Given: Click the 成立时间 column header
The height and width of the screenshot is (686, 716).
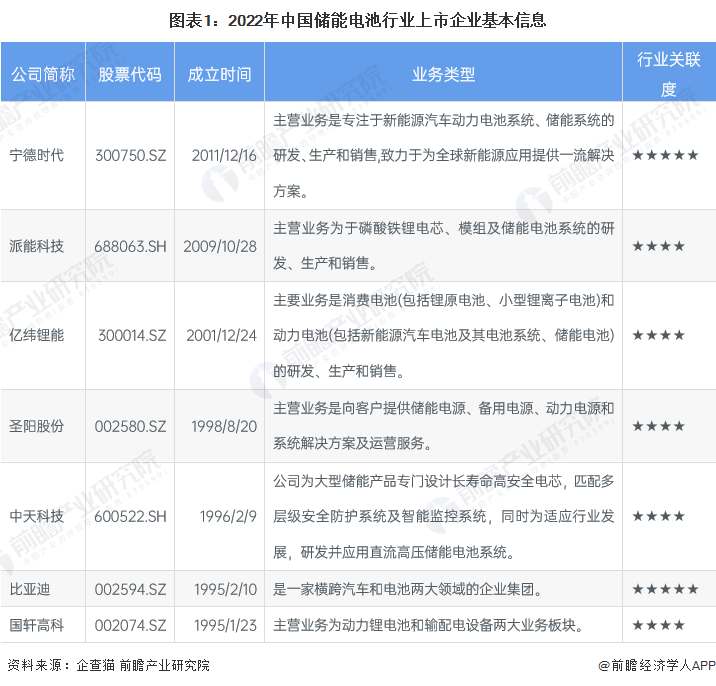Looking at the screenshot, I should point(219,75).
